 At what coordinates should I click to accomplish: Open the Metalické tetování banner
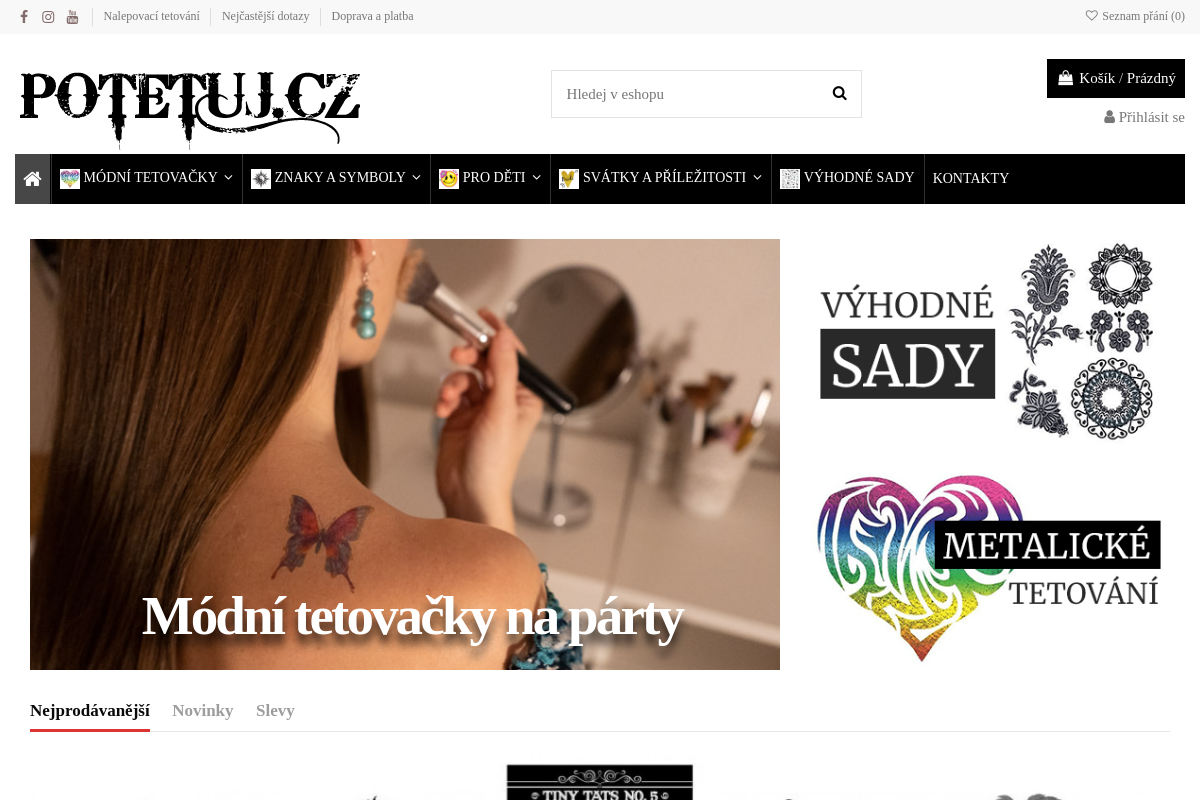click(989, 568)
